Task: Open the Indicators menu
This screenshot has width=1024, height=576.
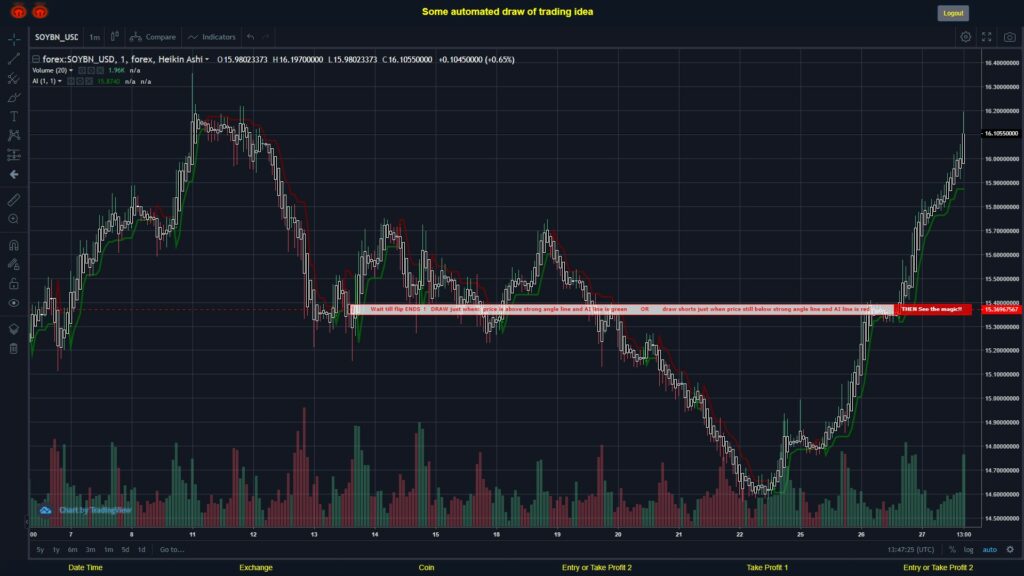Action: [212, 37]
